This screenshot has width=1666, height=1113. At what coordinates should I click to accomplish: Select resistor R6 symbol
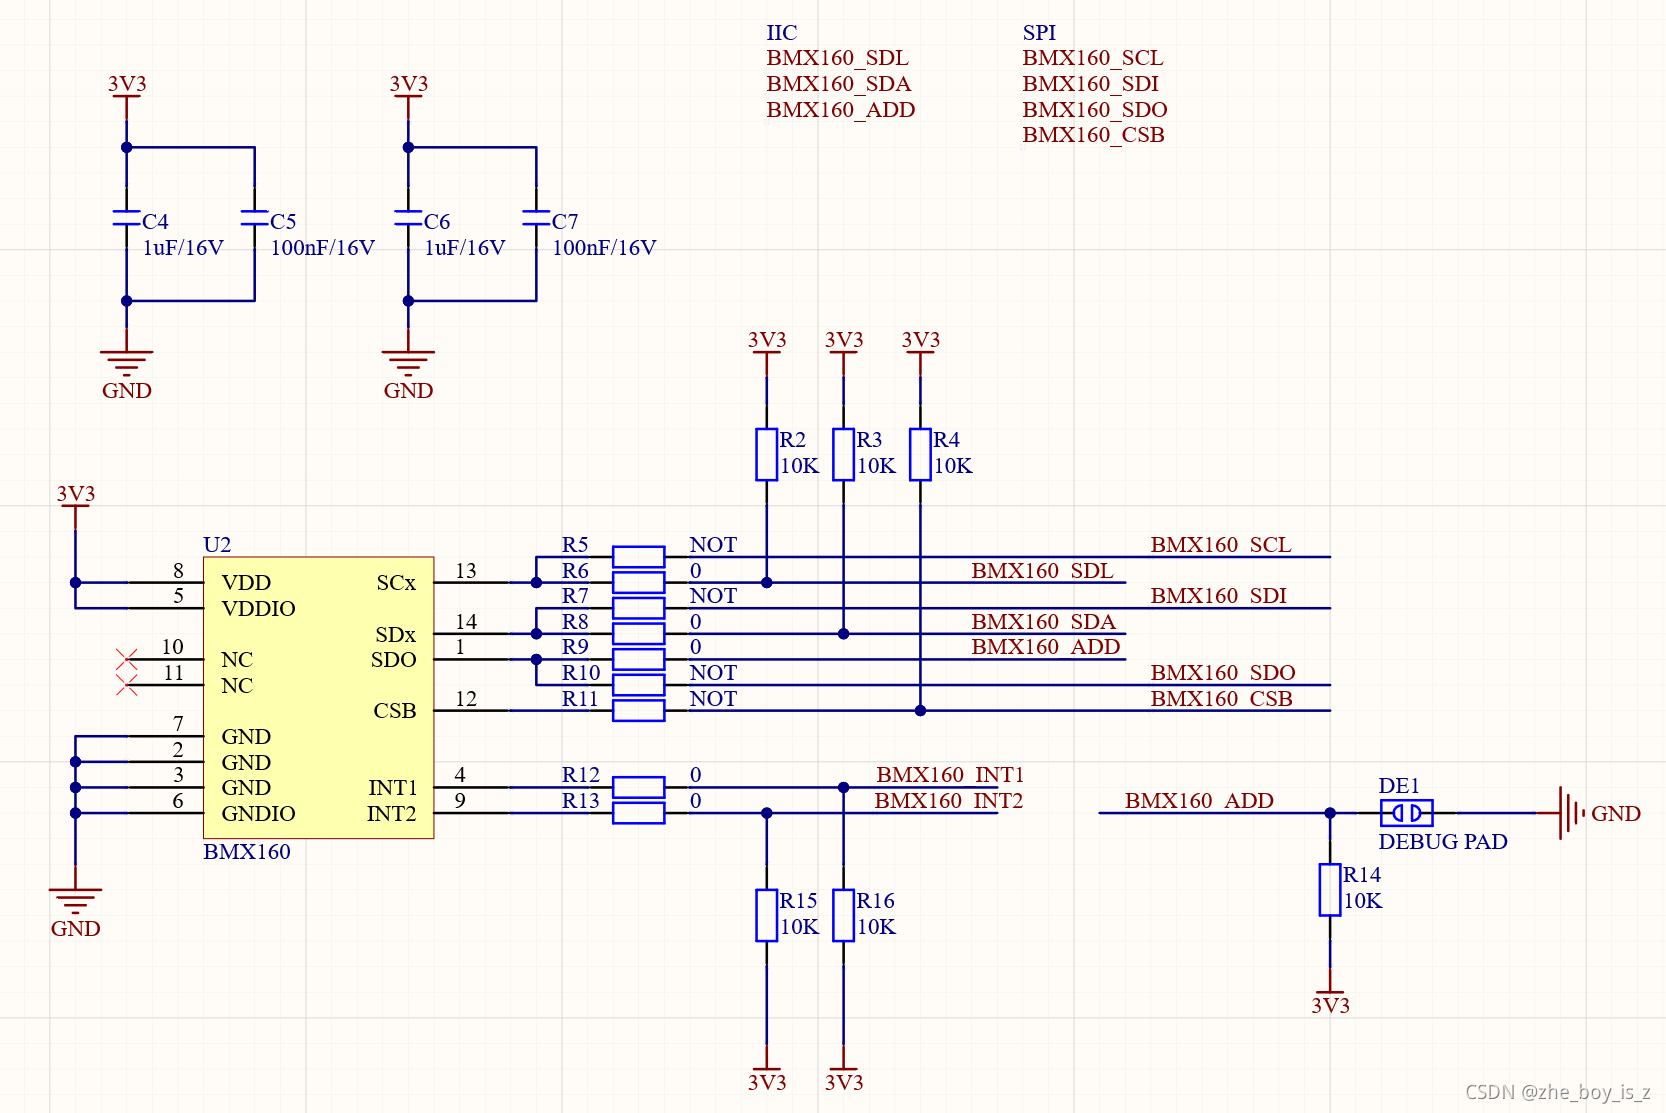(x=638, y=582)
